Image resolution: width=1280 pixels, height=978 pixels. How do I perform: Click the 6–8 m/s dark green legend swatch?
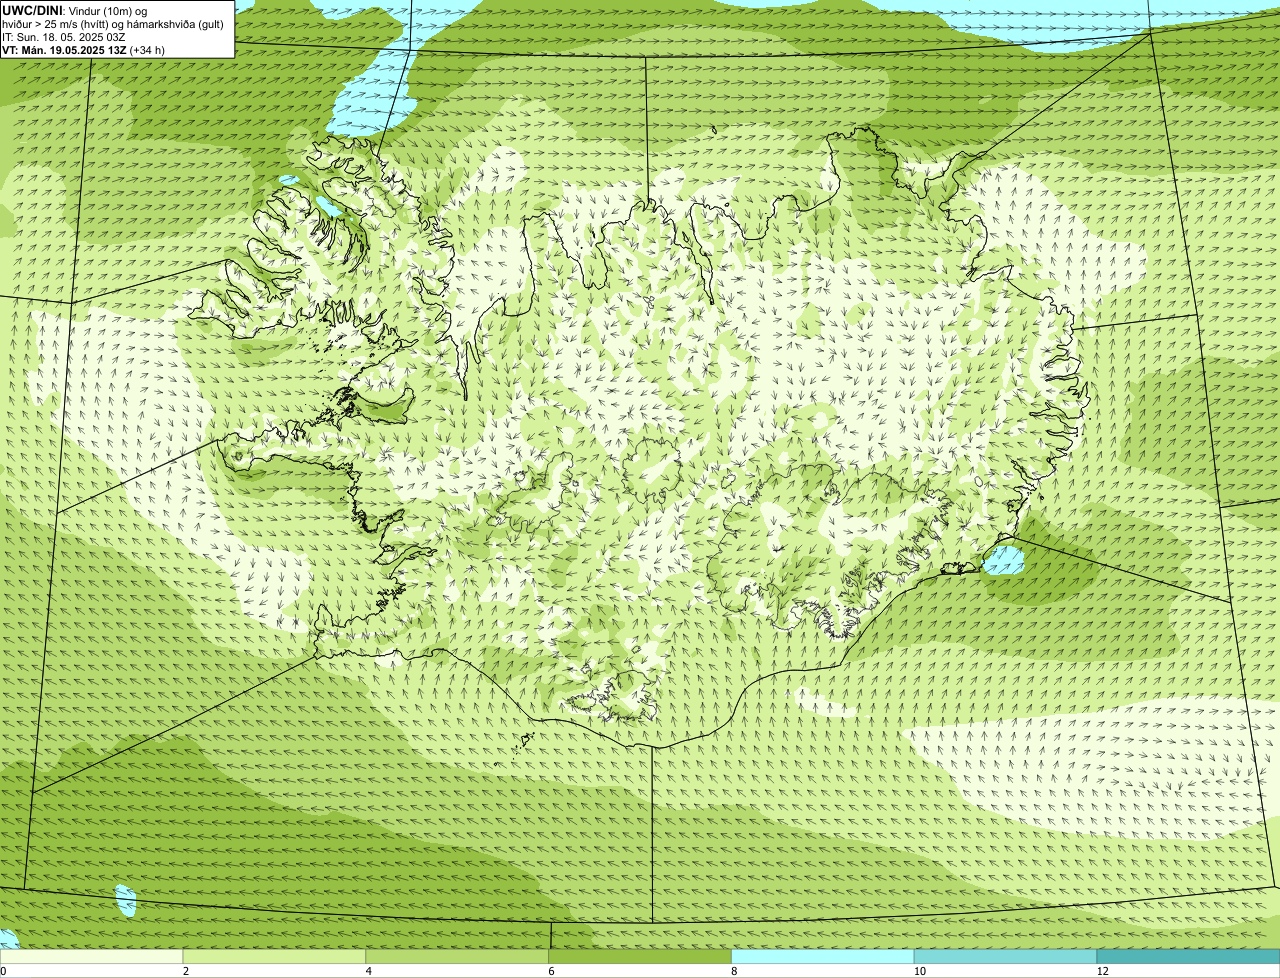click(x=640, y=957)
